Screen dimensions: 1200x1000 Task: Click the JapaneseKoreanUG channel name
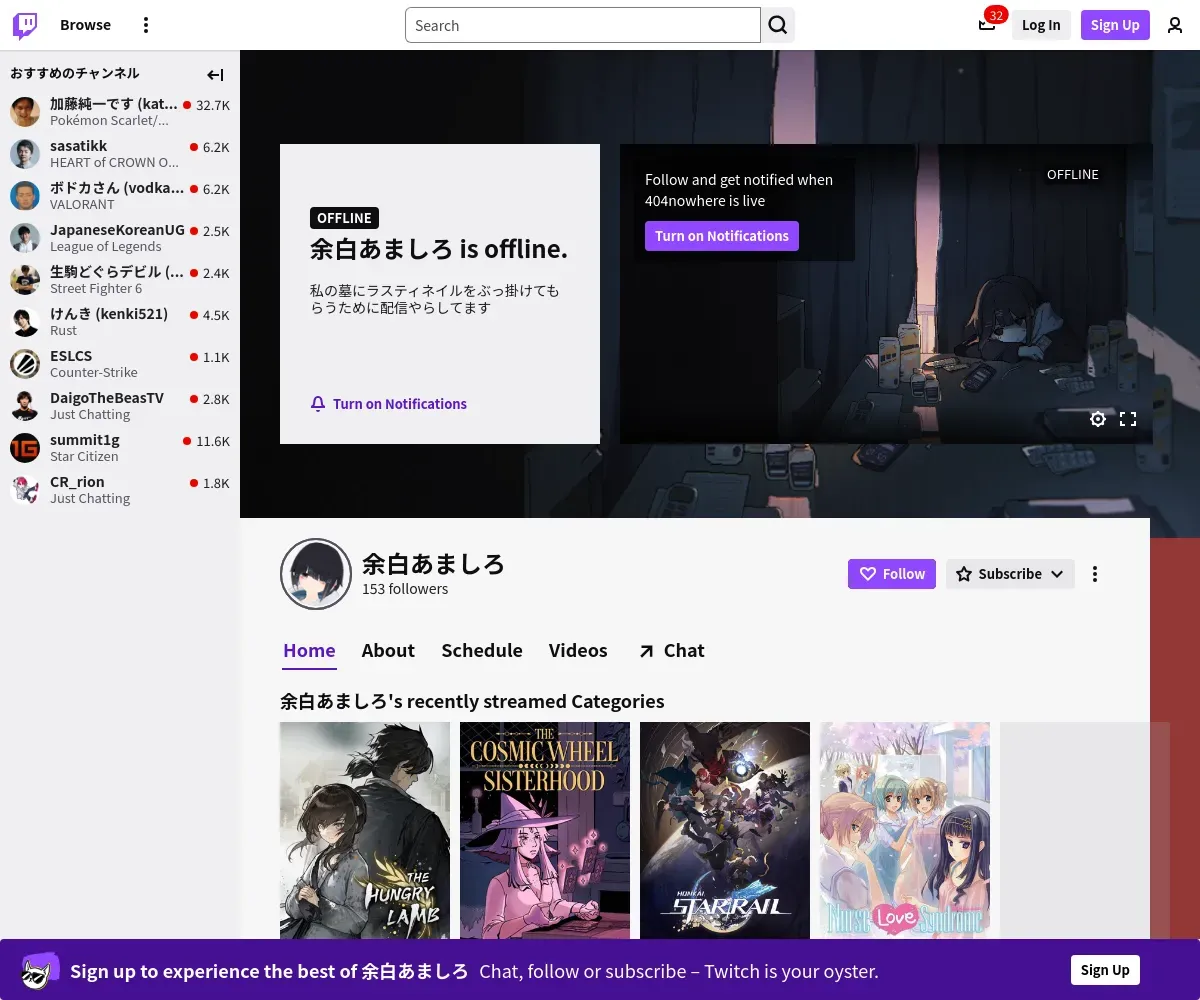[x=117, y=230]
